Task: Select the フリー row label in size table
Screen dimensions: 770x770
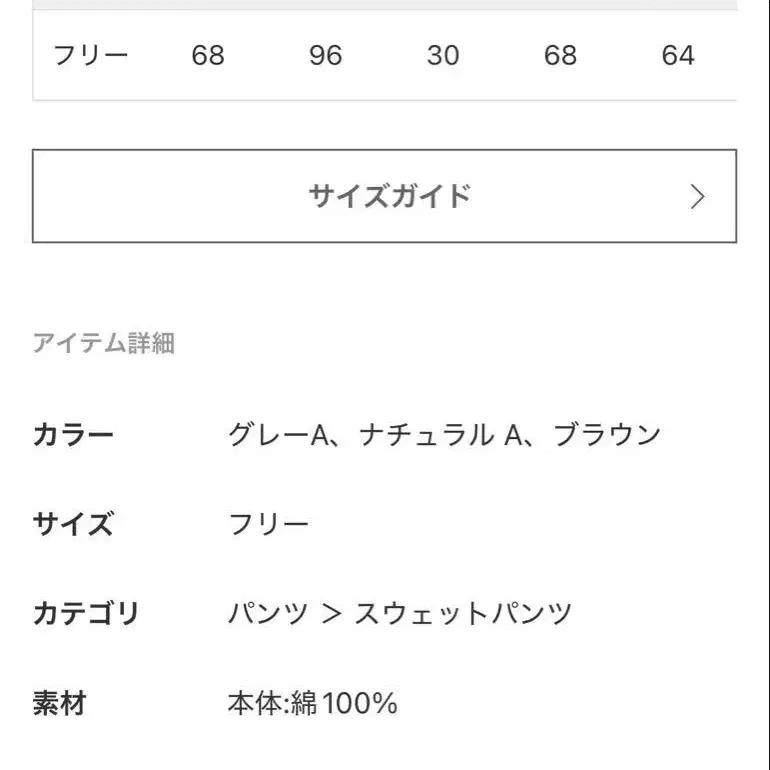Action: pyautogui.click(x=91, y=55)
